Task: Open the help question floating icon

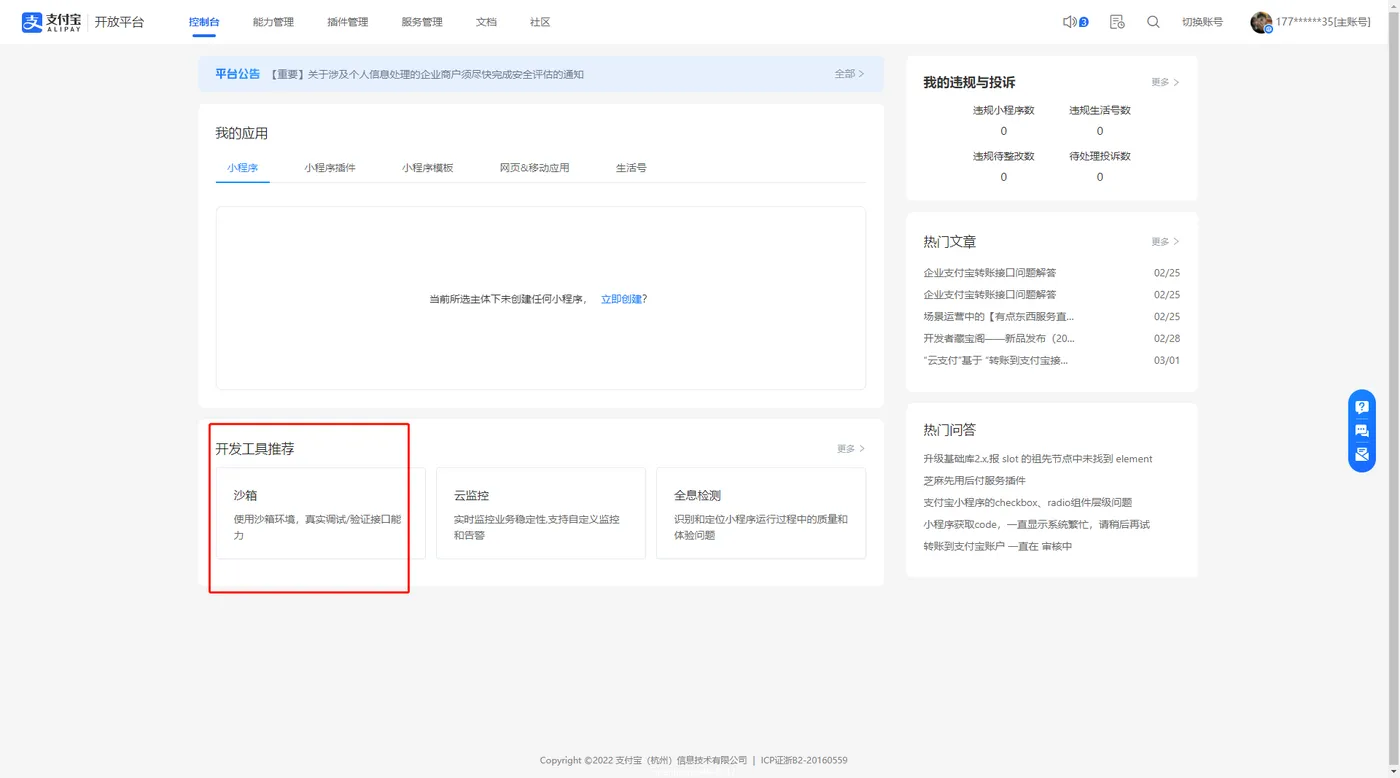Action: (1361, 407)
